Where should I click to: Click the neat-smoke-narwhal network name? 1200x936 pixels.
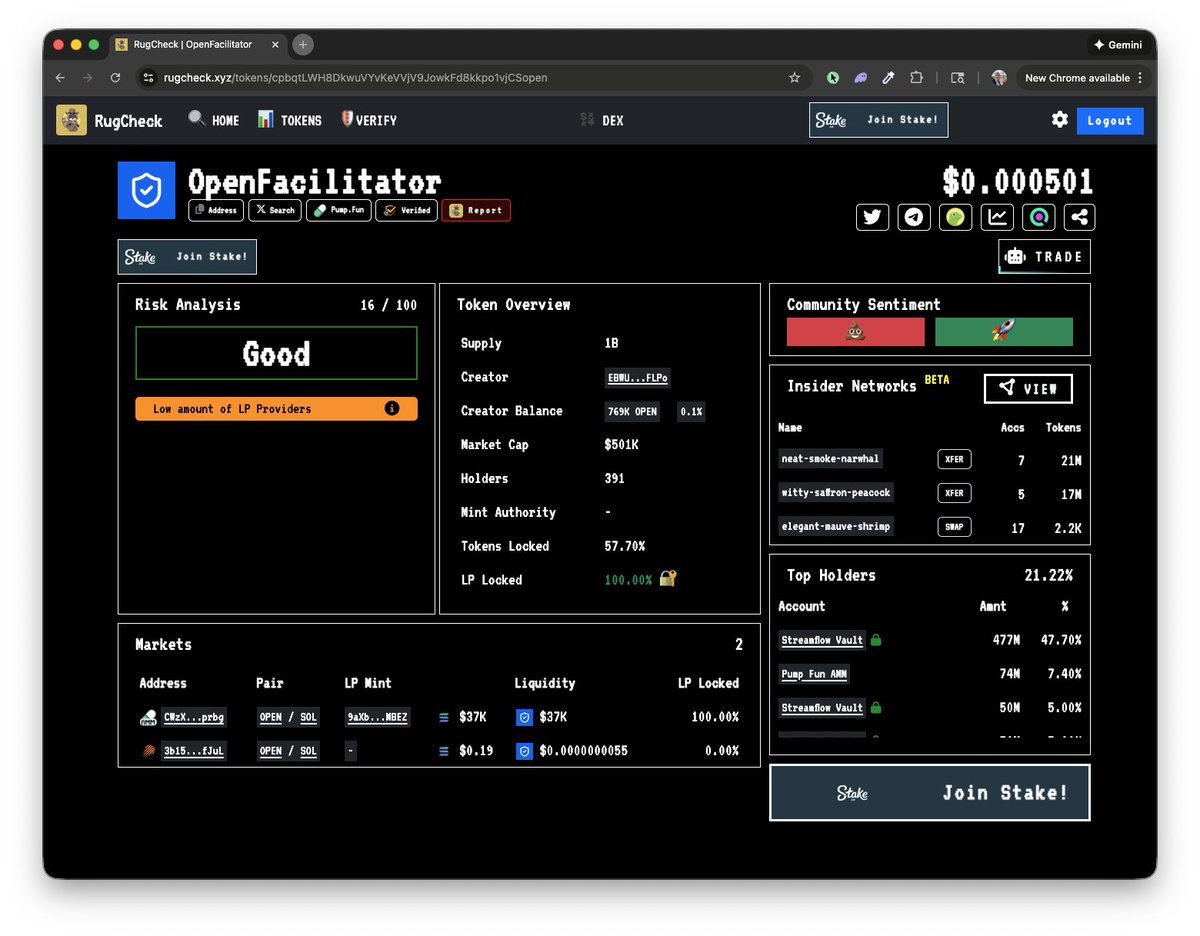coord(830,458)
